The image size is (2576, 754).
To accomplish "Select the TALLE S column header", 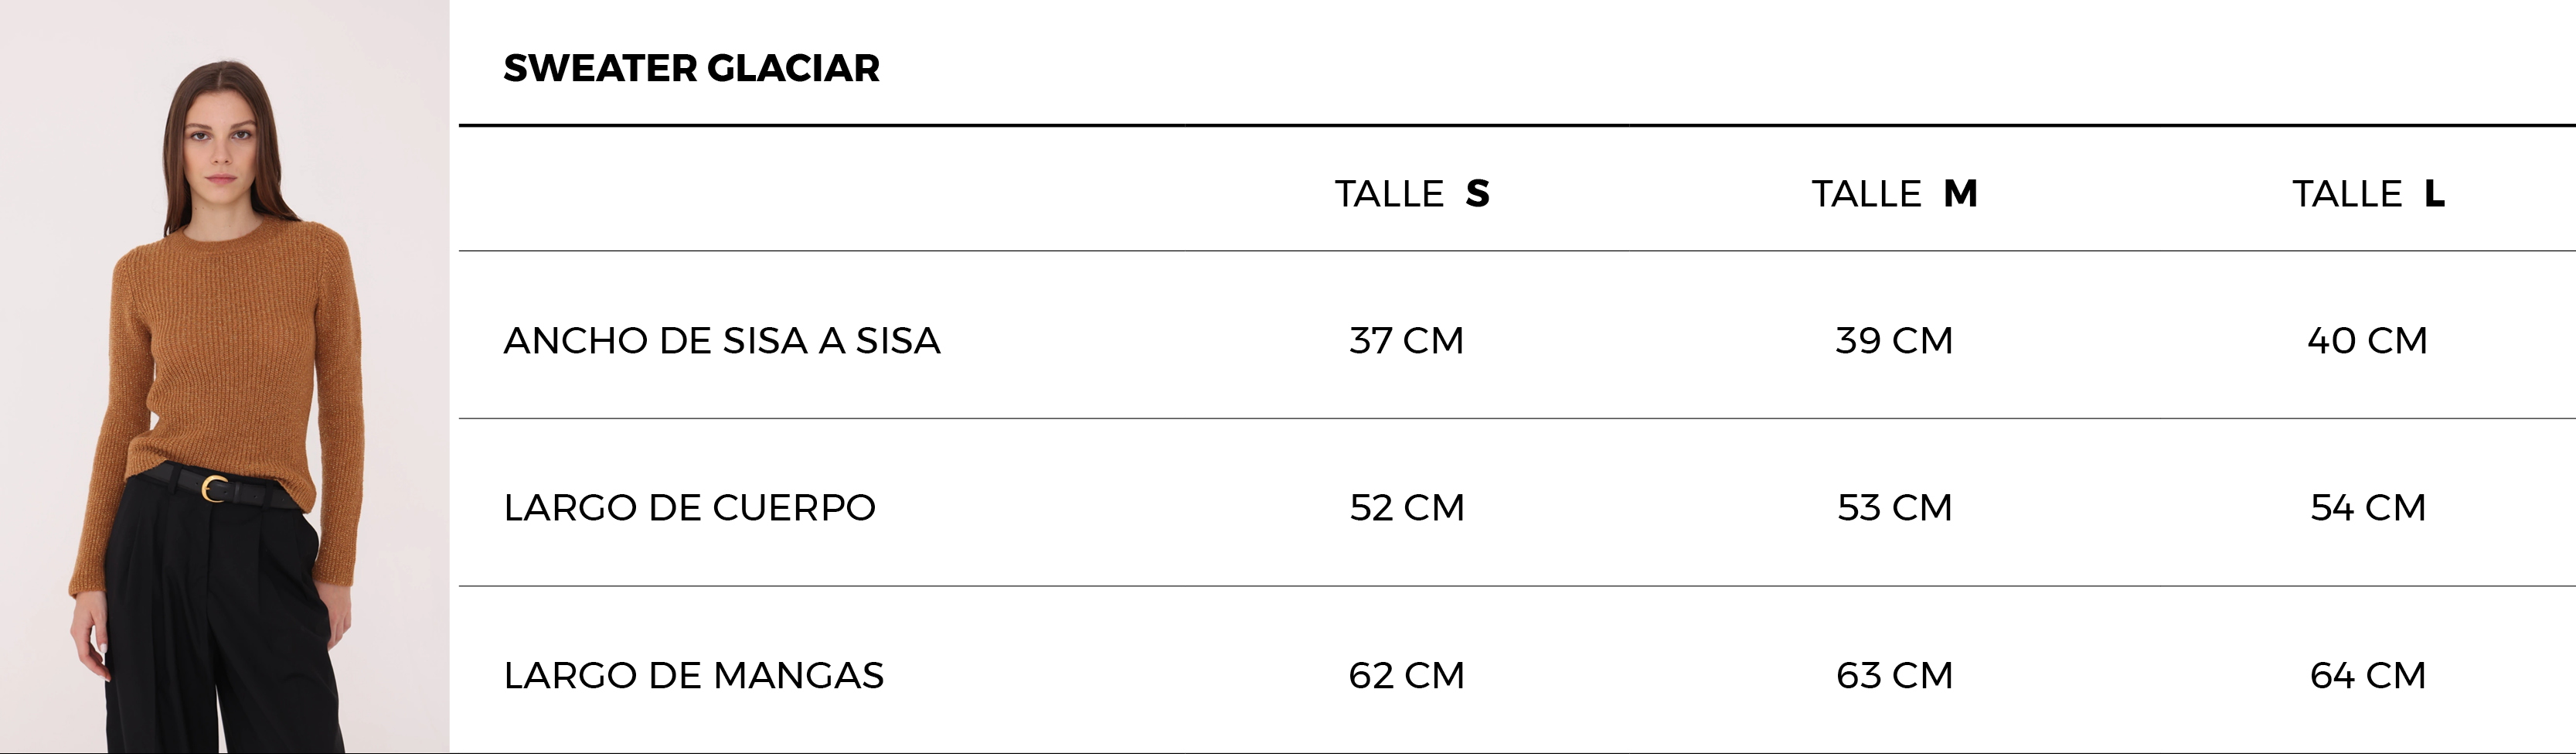I will [1412, 193].
